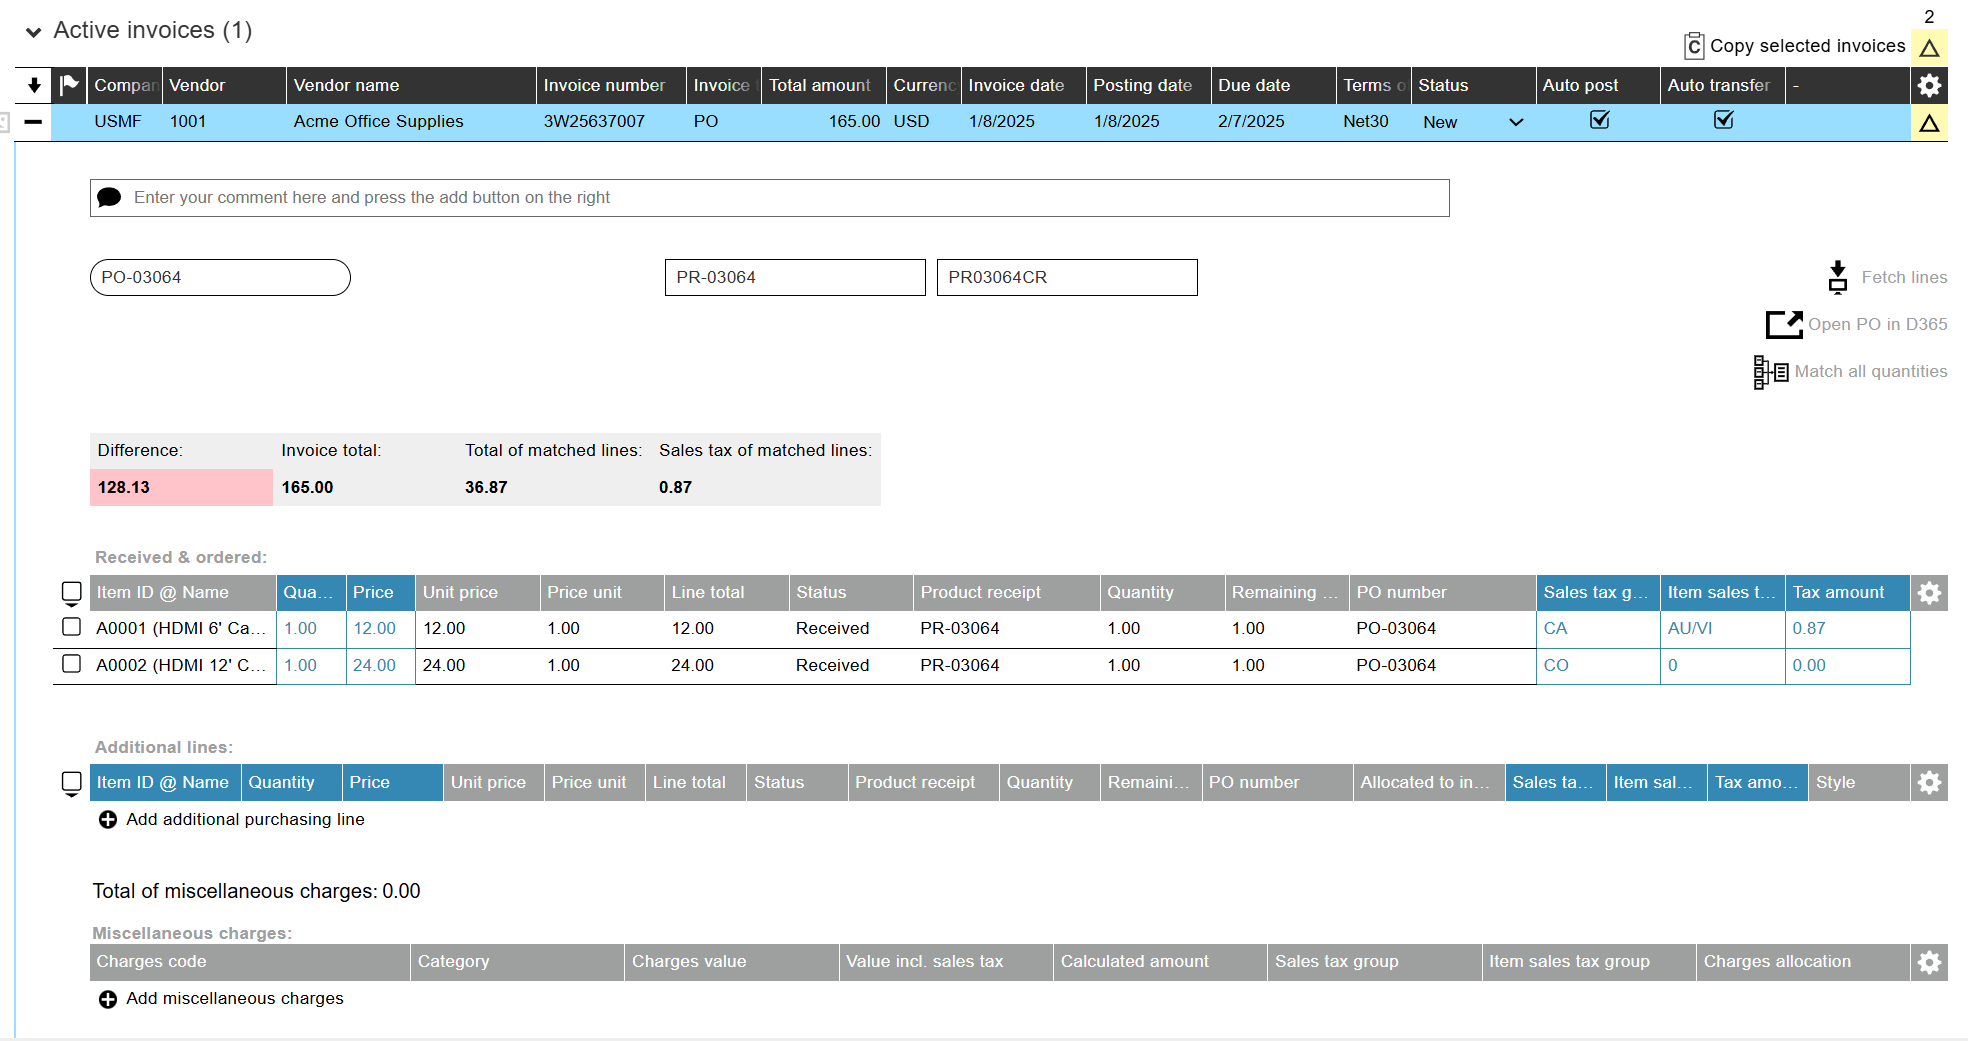1968x1041 pixels.
Task: Collapse the invoice row with minus button
Action: (33, 122)
